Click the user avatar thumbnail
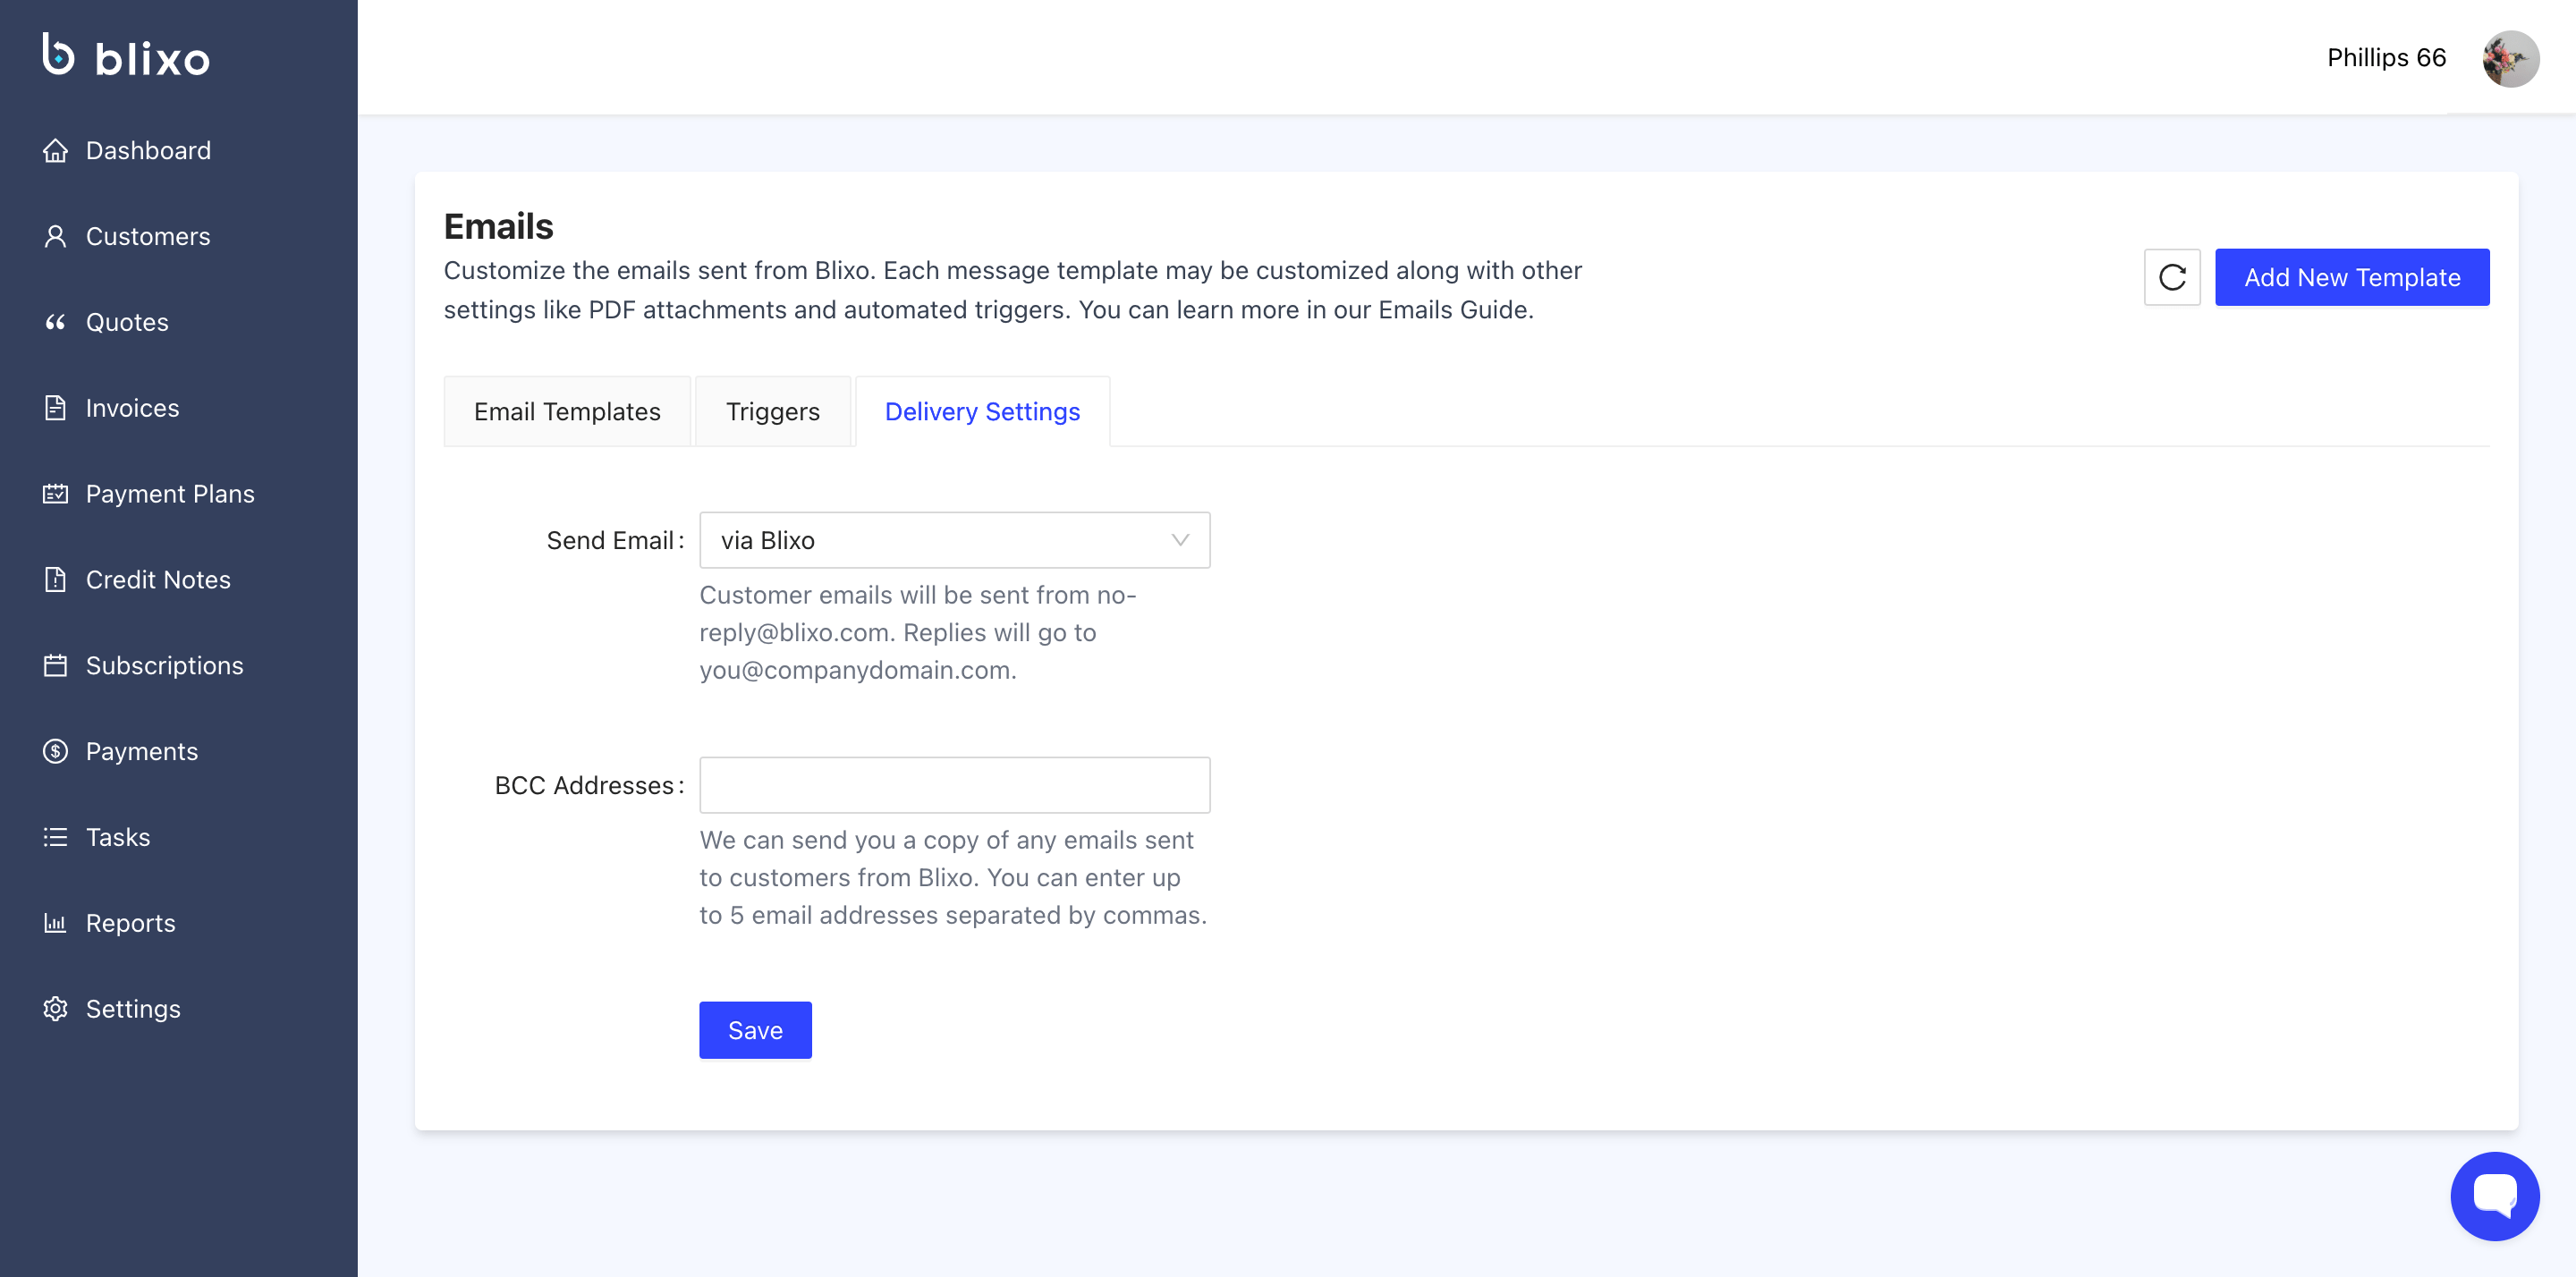 2510,59
